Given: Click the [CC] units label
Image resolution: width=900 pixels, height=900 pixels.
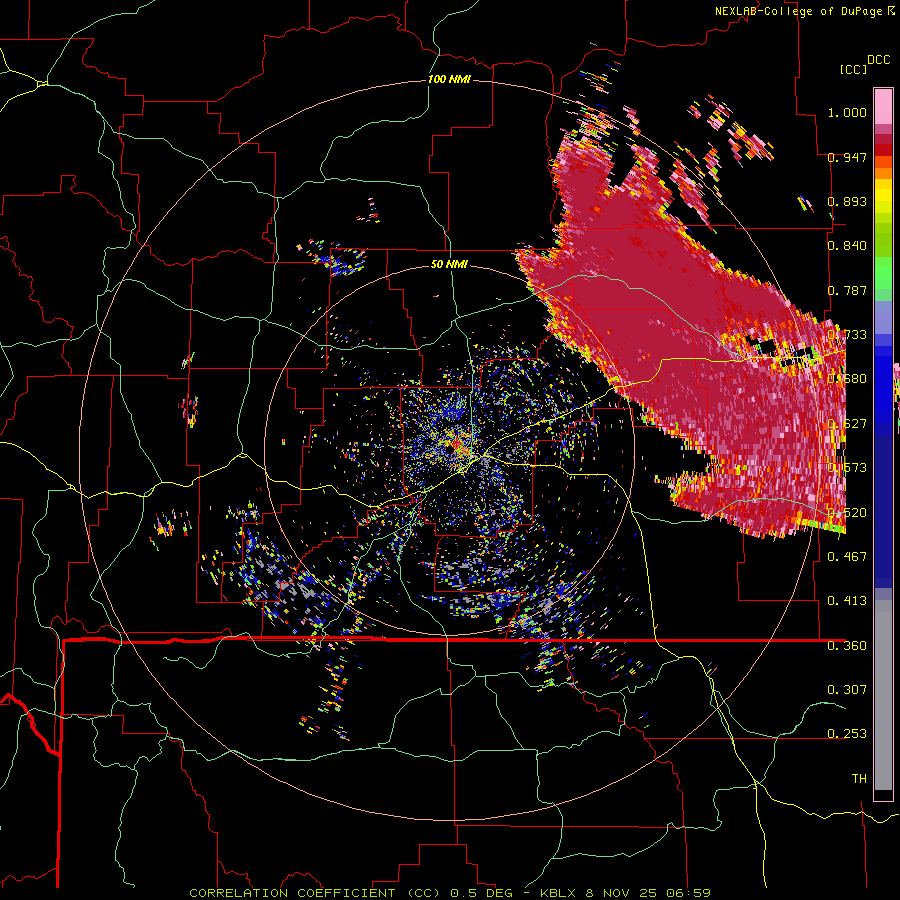Looking at the screenshot, I should coord(853,69).
